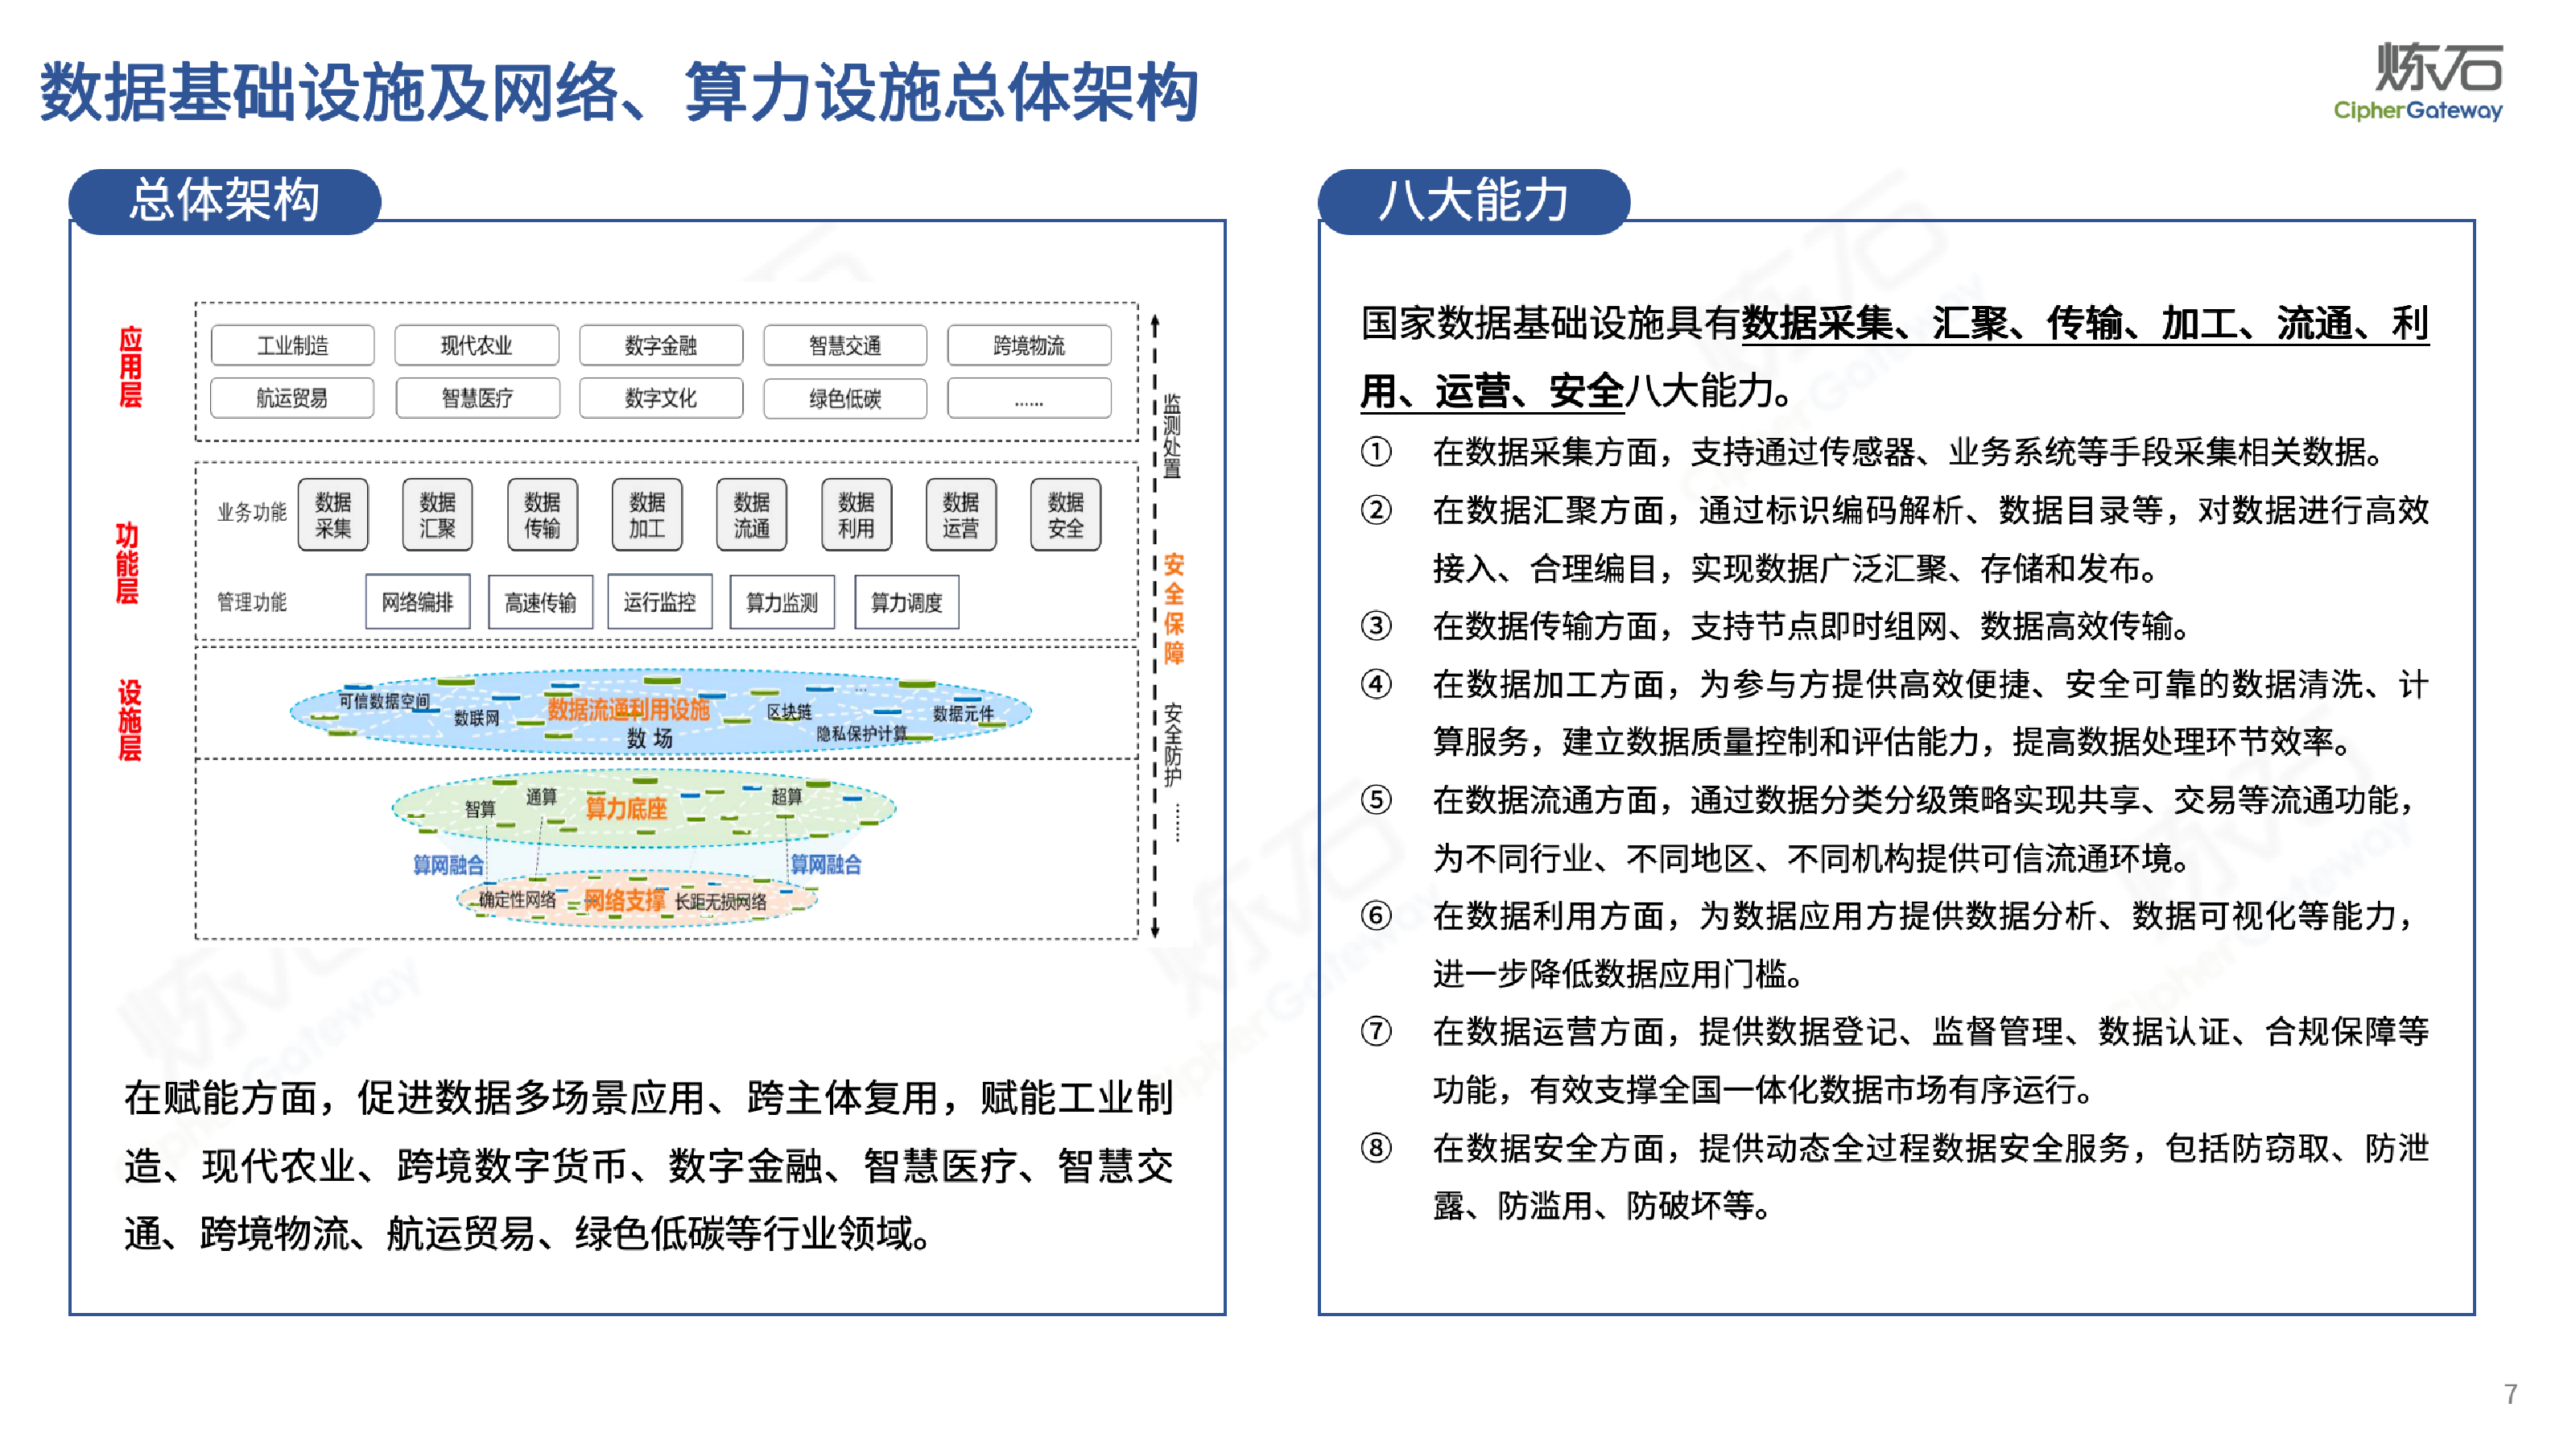The height and width of the screenshot is (1449, 2576).
Task: Click the 数据运营 function block
Action: [x=960, y=515]
